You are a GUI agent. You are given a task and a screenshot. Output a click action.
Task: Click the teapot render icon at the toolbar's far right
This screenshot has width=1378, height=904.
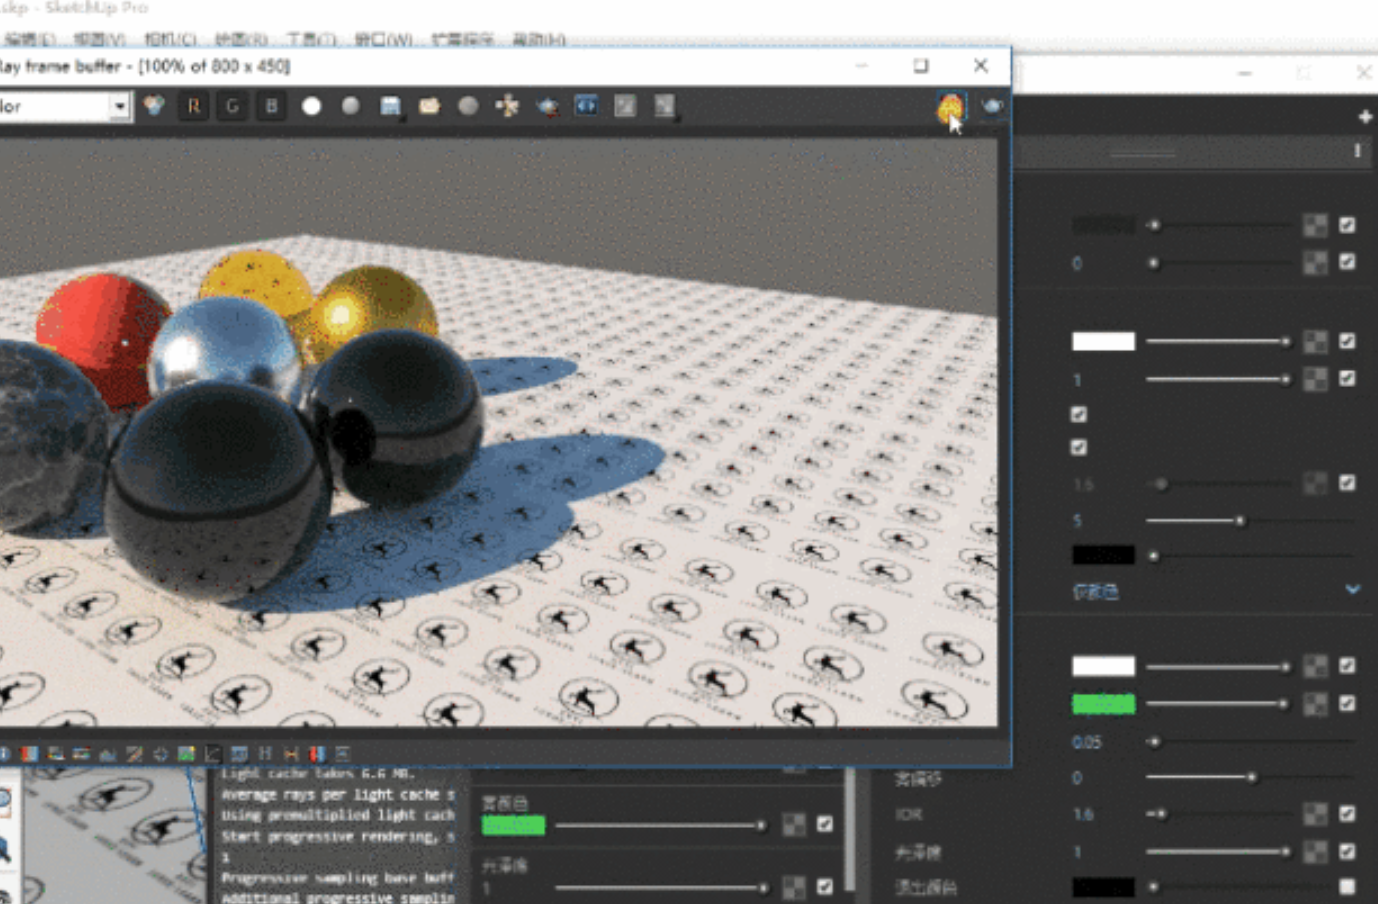(x=992, y=106)
